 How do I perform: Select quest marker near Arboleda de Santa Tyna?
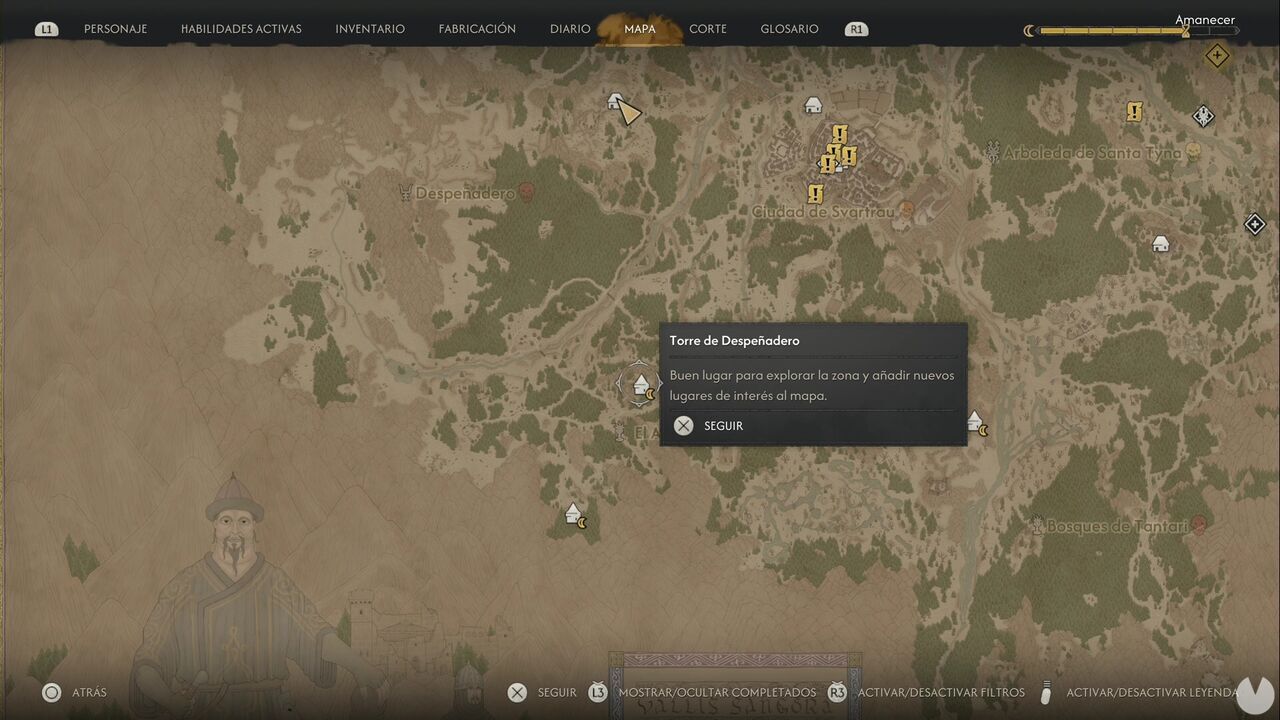(x=1134, y=111)
